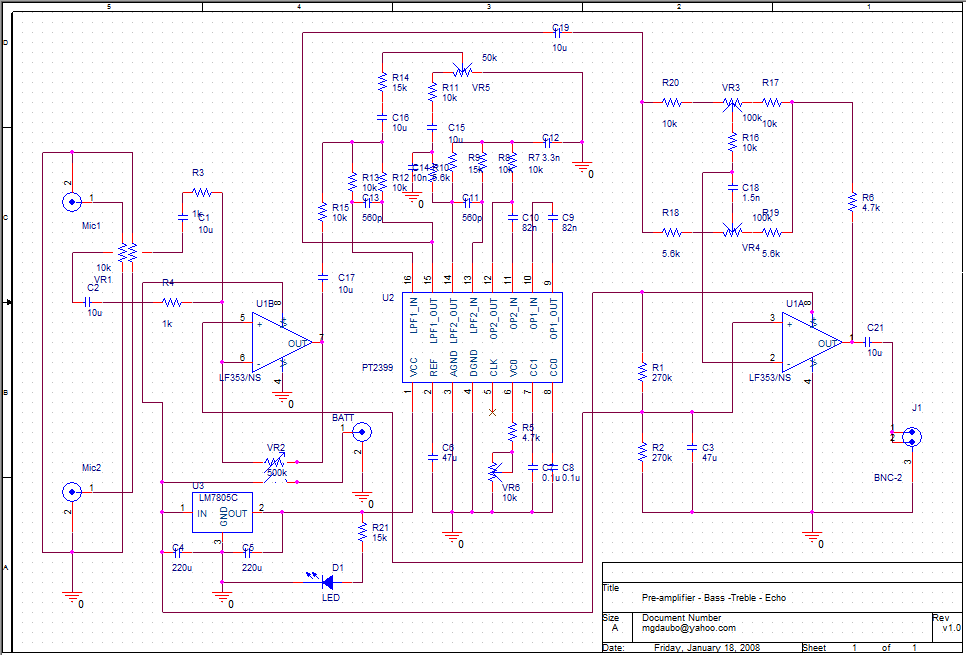The image size is (966, 655).
Task: Click the R14 15k resistor symbol
Action: point(383,83)
